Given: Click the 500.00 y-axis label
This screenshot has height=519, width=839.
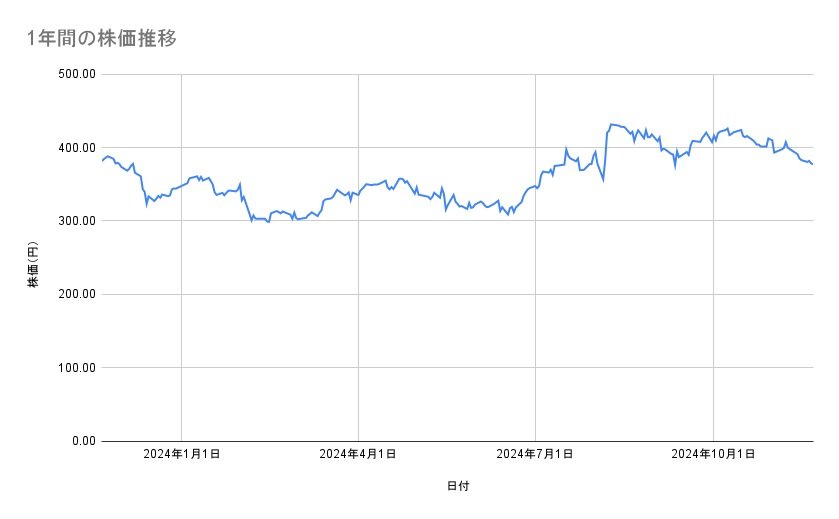Looking at the screenshot, I should click(75, 74).
